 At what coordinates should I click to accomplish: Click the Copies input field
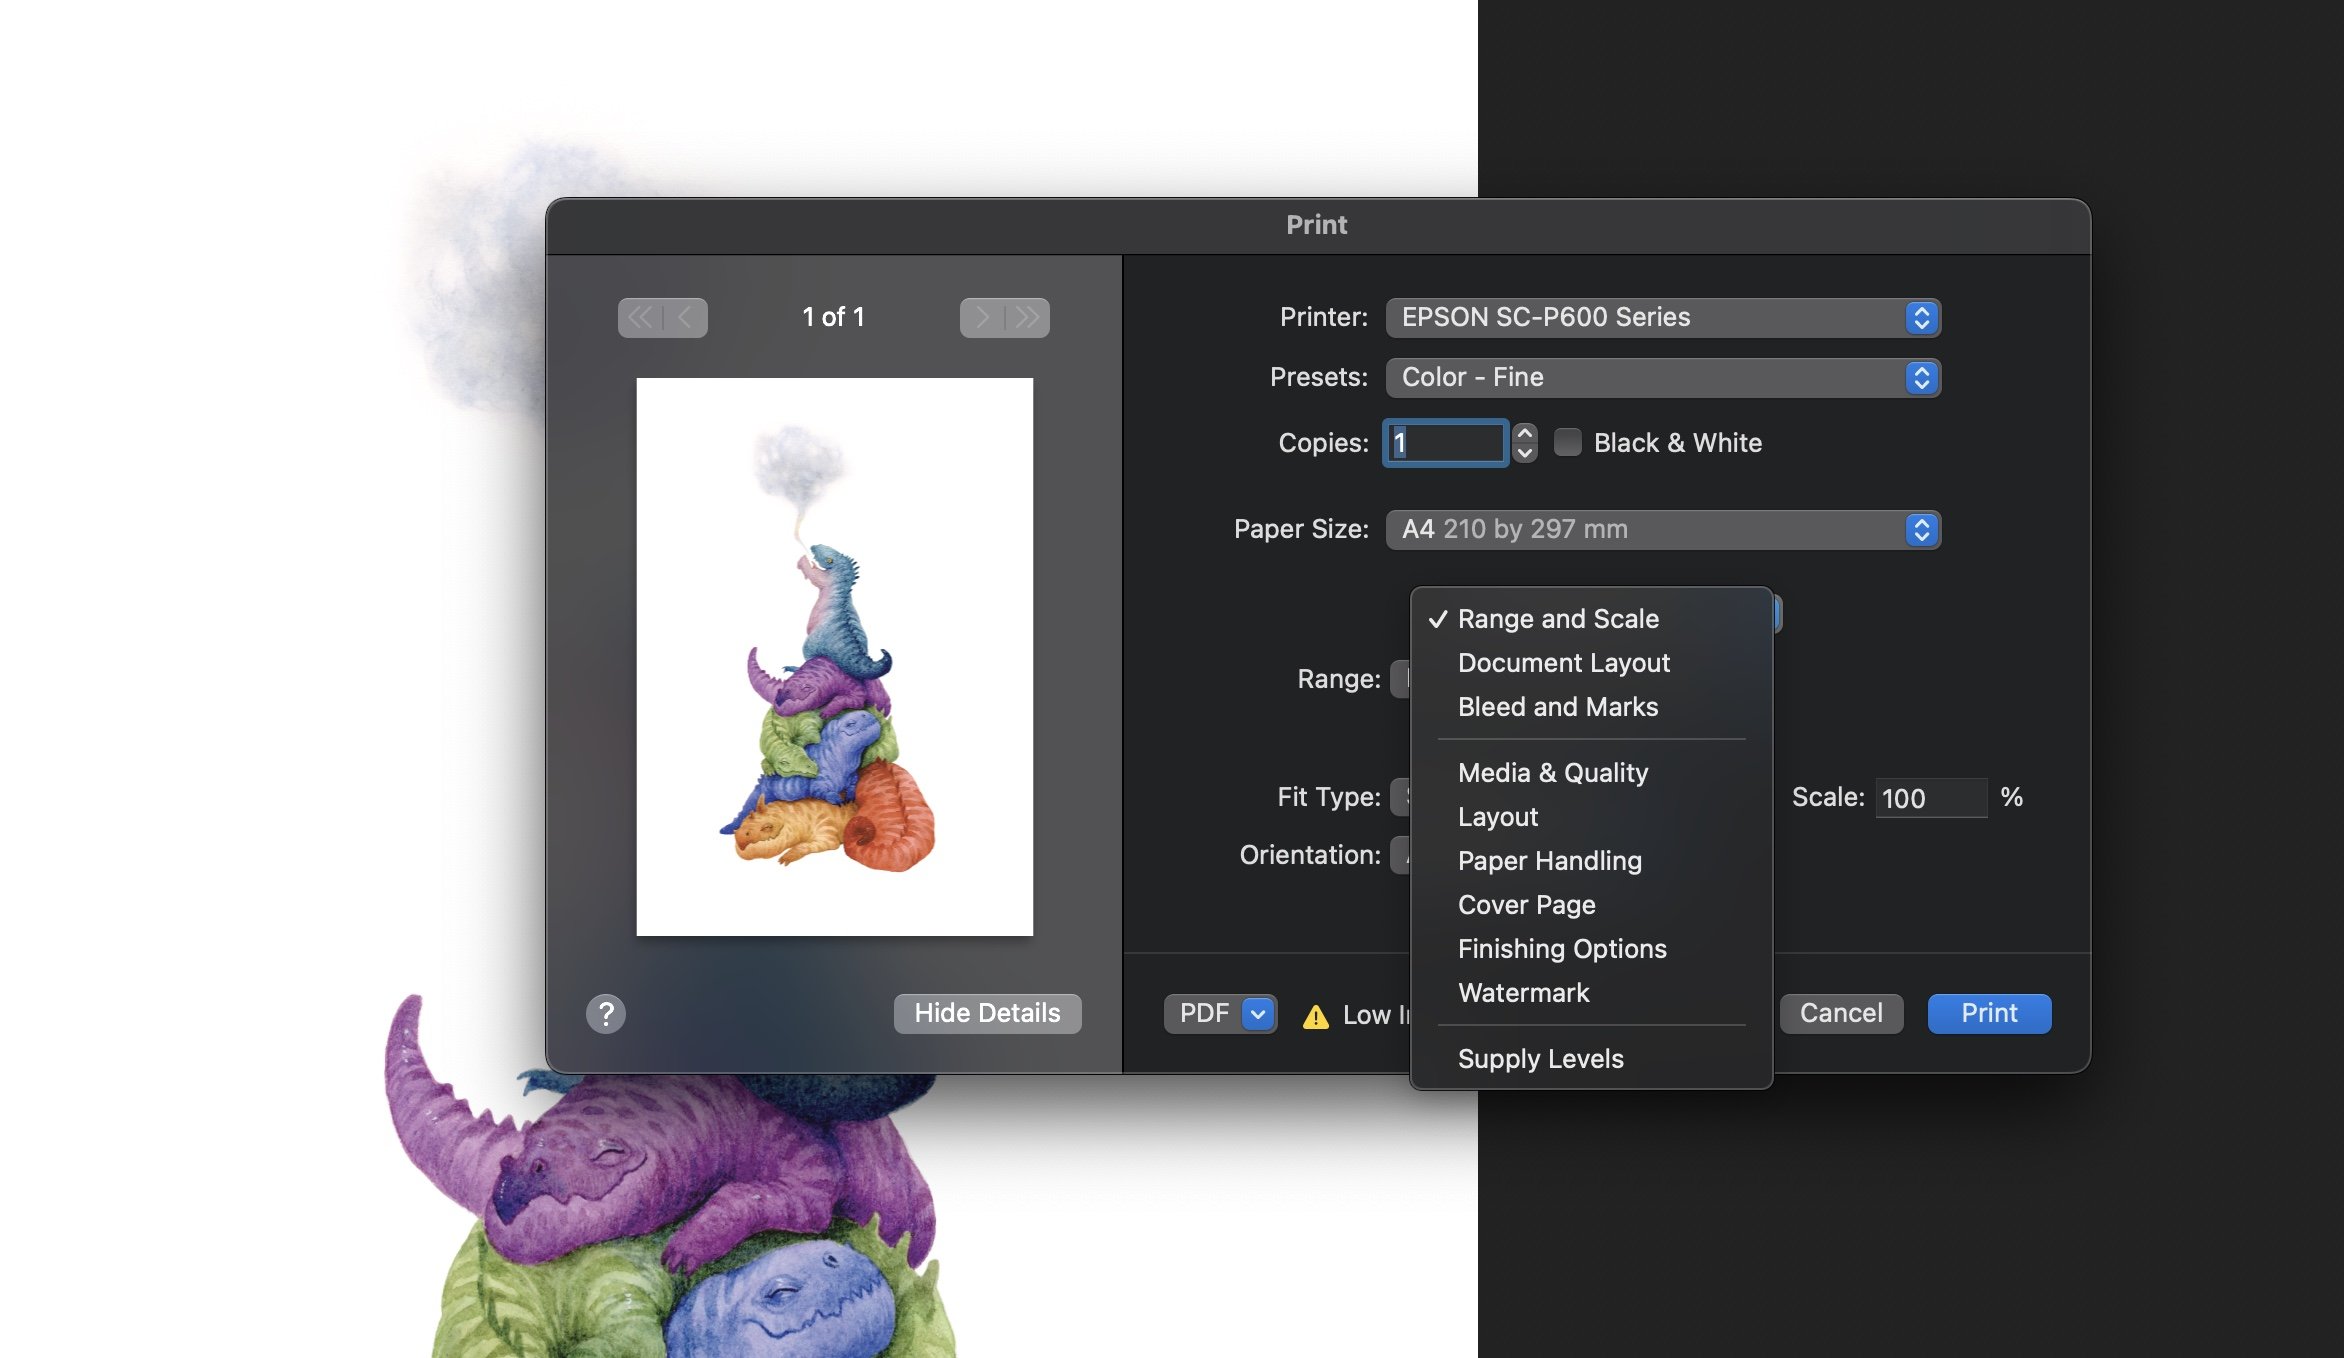(x=1446, y=443)
